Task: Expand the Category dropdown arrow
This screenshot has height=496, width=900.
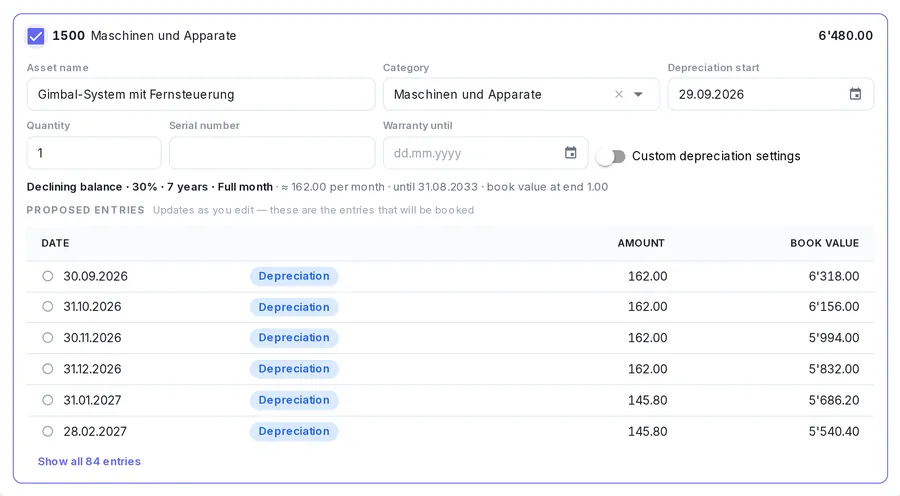Action: pyautogui.click(x=638, y=94)
